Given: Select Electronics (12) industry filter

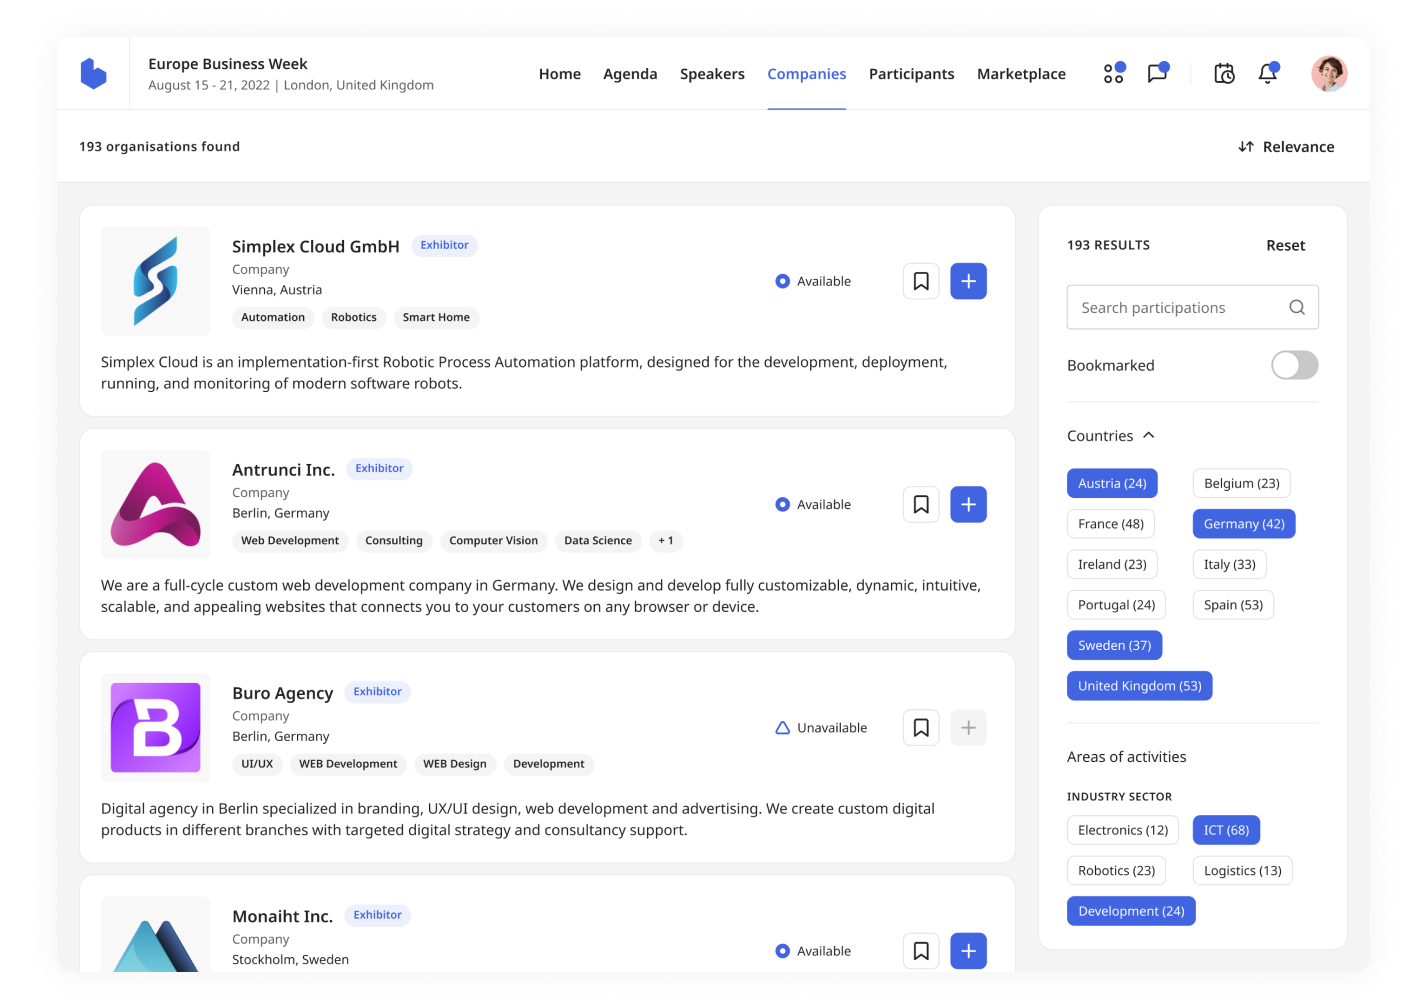Looking at the screenshot, I should (1123, 830).
